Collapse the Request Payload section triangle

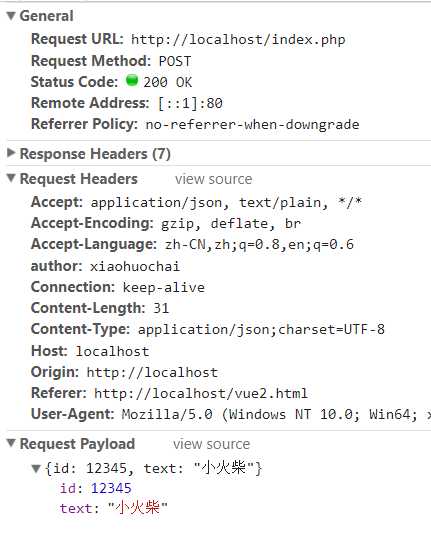(x=11, y=443)
